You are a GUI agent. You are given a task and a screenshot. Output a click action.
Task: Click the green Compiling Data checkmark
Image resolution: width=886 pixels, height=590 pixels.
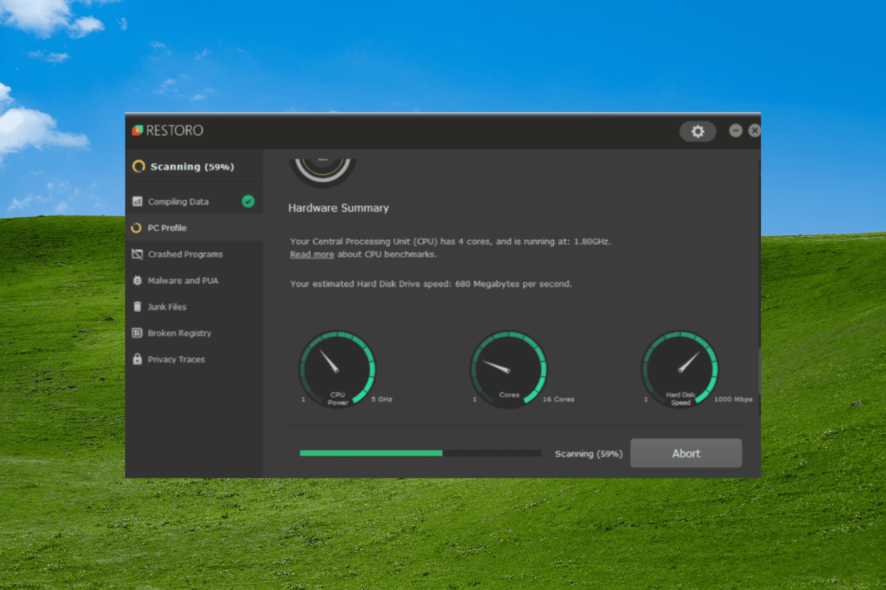[248, 201]
